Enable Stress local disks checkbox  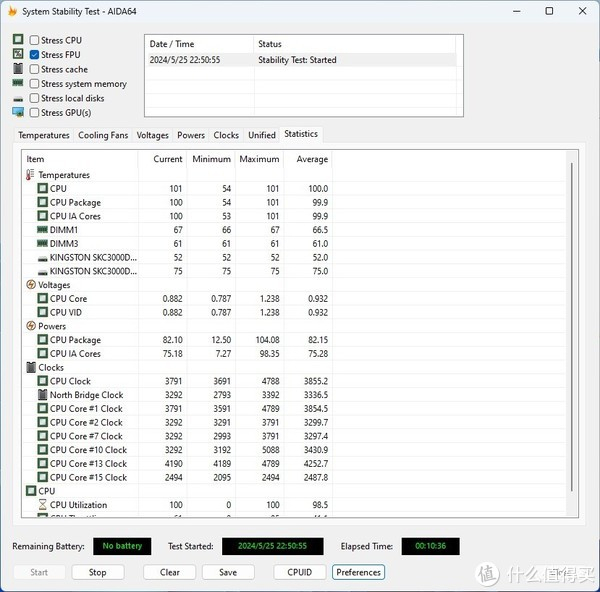34,98
